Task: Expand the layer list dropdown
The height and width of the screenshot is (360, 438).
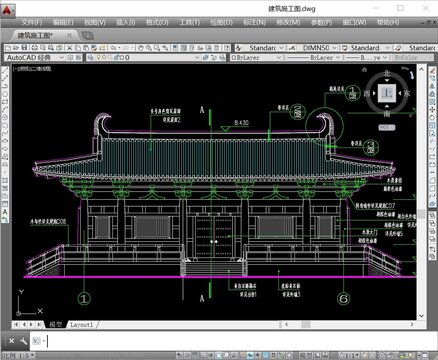Action: pyautogui.click(x=197, y=57)
